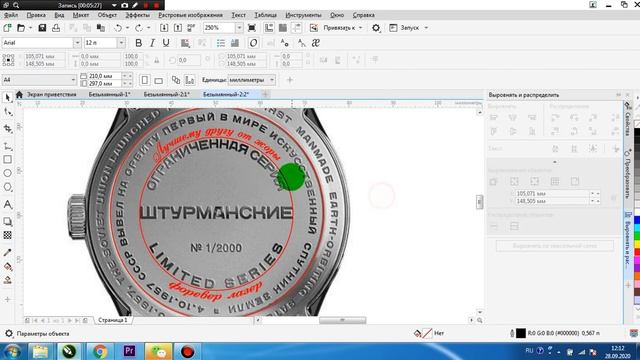Expand the Привязать к dropdown
Viewport: 640px width, 360px height.
pyautogui.click(x=361, y=28)
